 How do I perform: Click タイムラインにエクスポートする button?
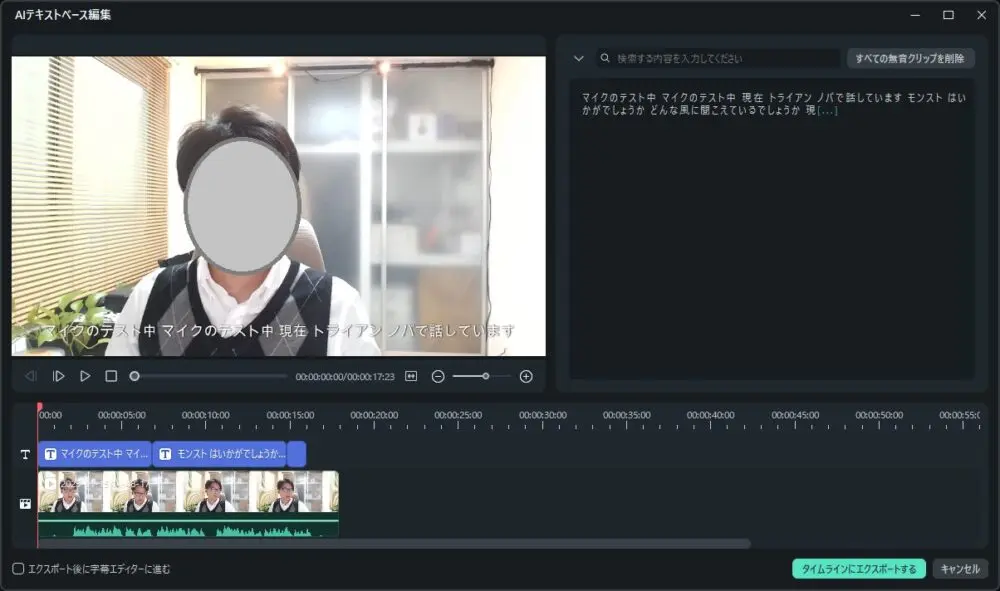tap(859, 569)
